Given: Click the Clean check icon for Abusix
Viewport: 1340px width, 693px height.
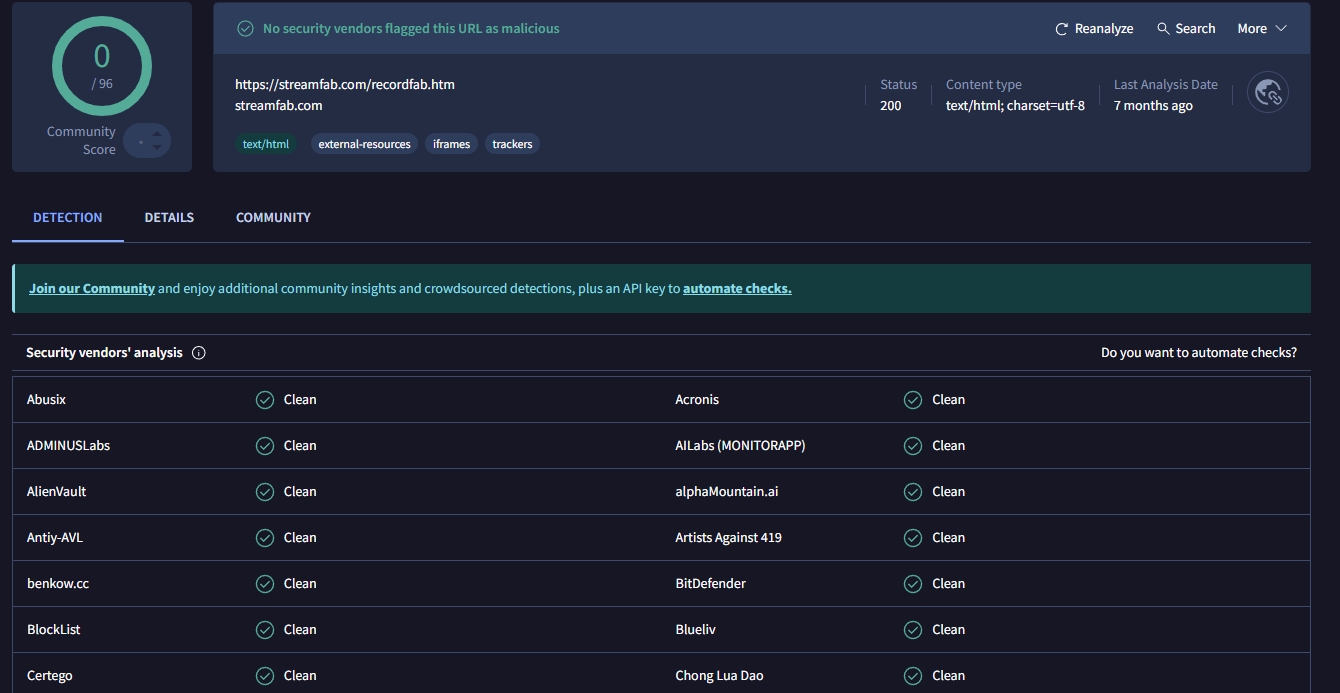Looking at the screenshot, I should (x=265, y=400).
